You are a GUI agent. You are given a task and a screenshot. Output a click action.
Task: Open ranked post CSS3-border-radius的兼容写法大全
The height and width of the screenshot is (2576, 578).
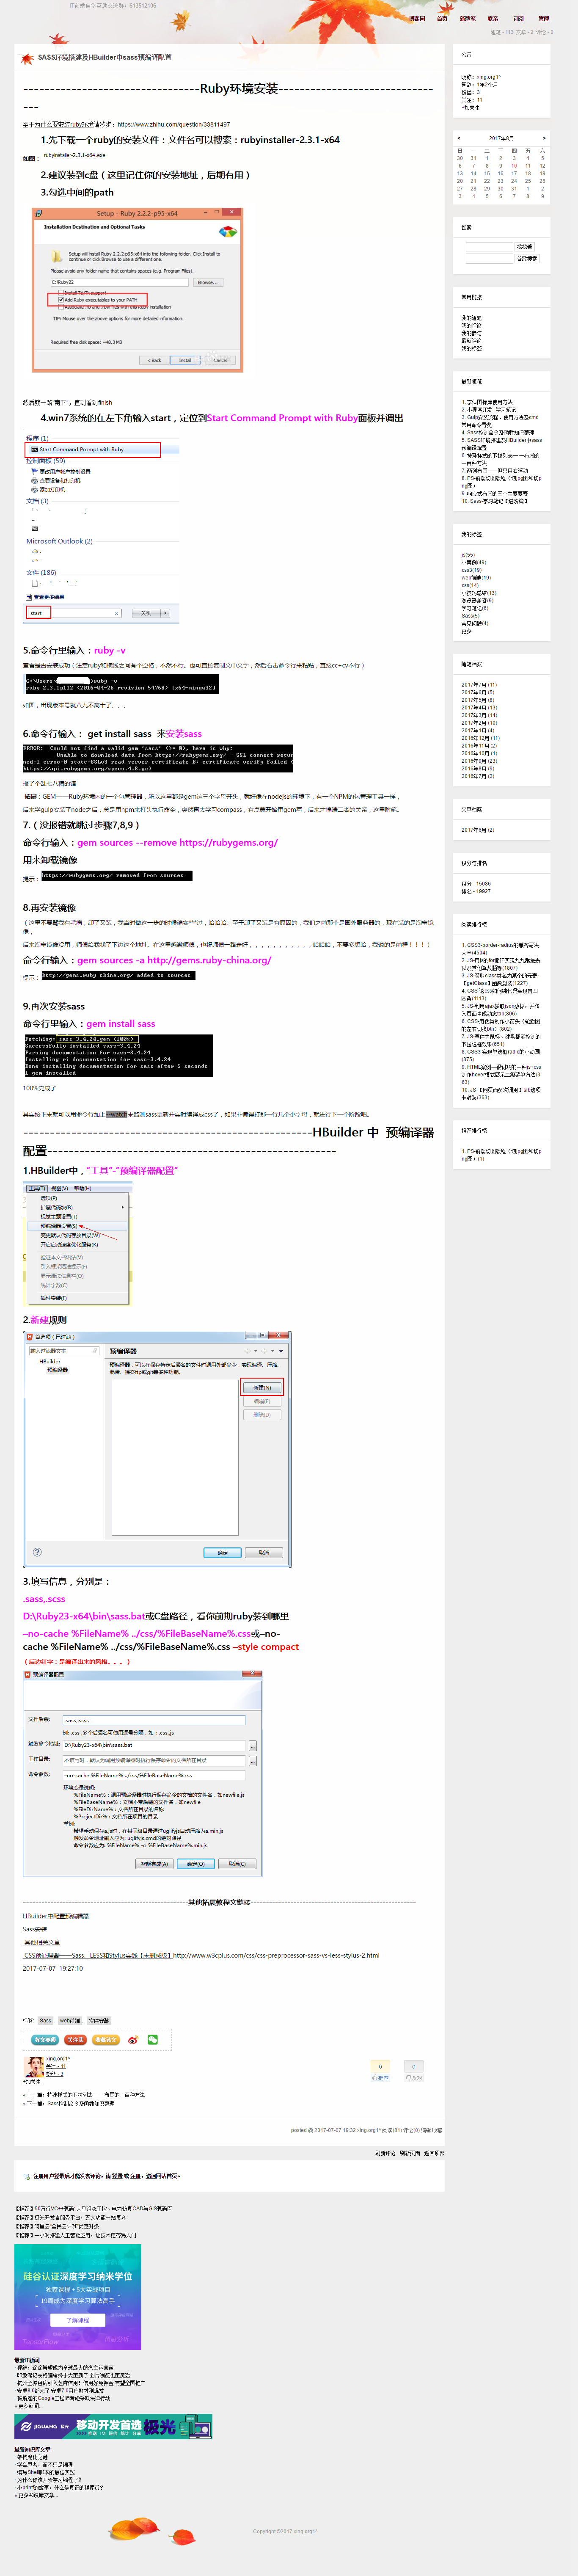[501, 949]
